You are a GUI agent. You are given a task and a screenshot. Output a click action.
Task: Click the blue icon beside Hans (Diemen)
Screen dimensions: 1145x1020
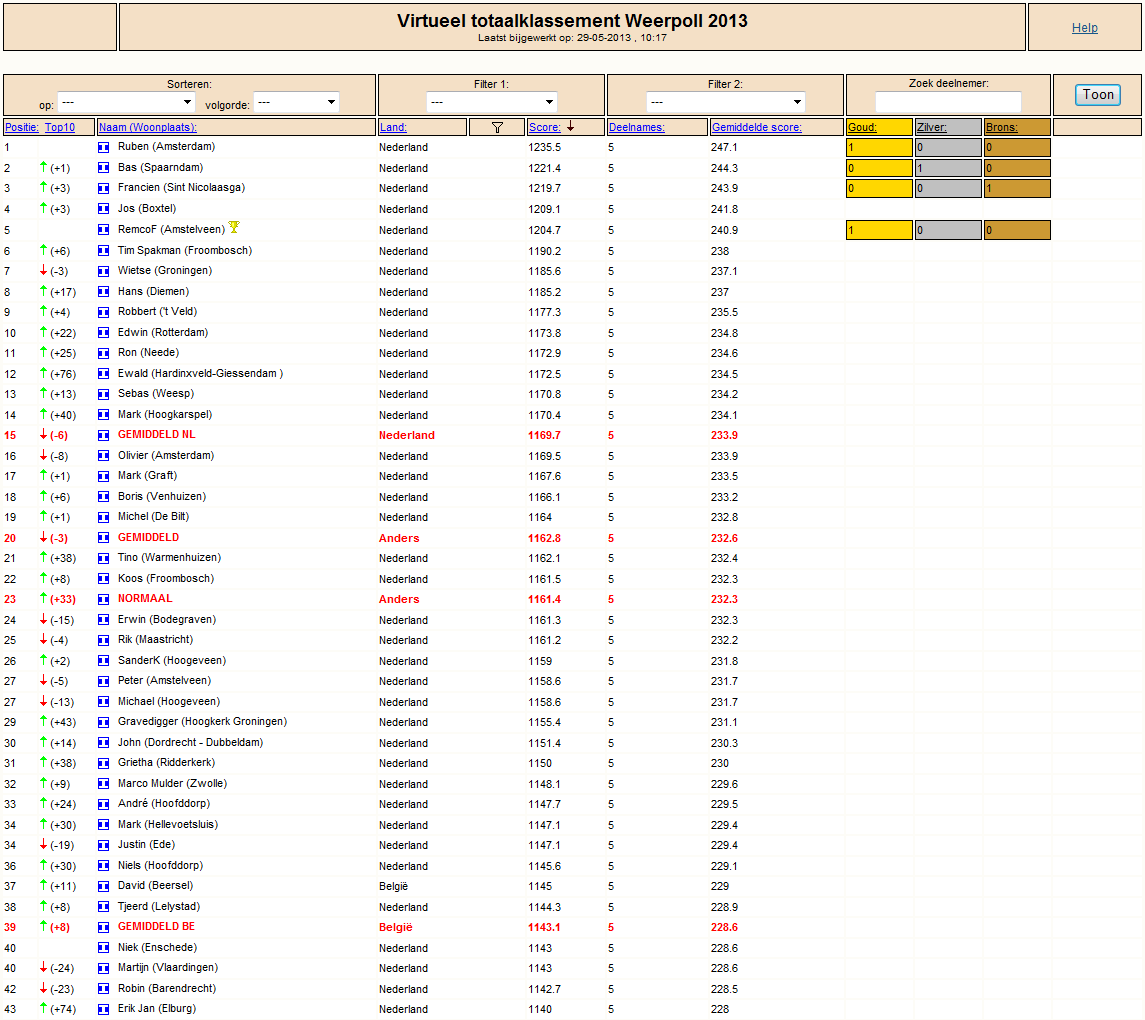pyautogui.click(x=104, y=292)
